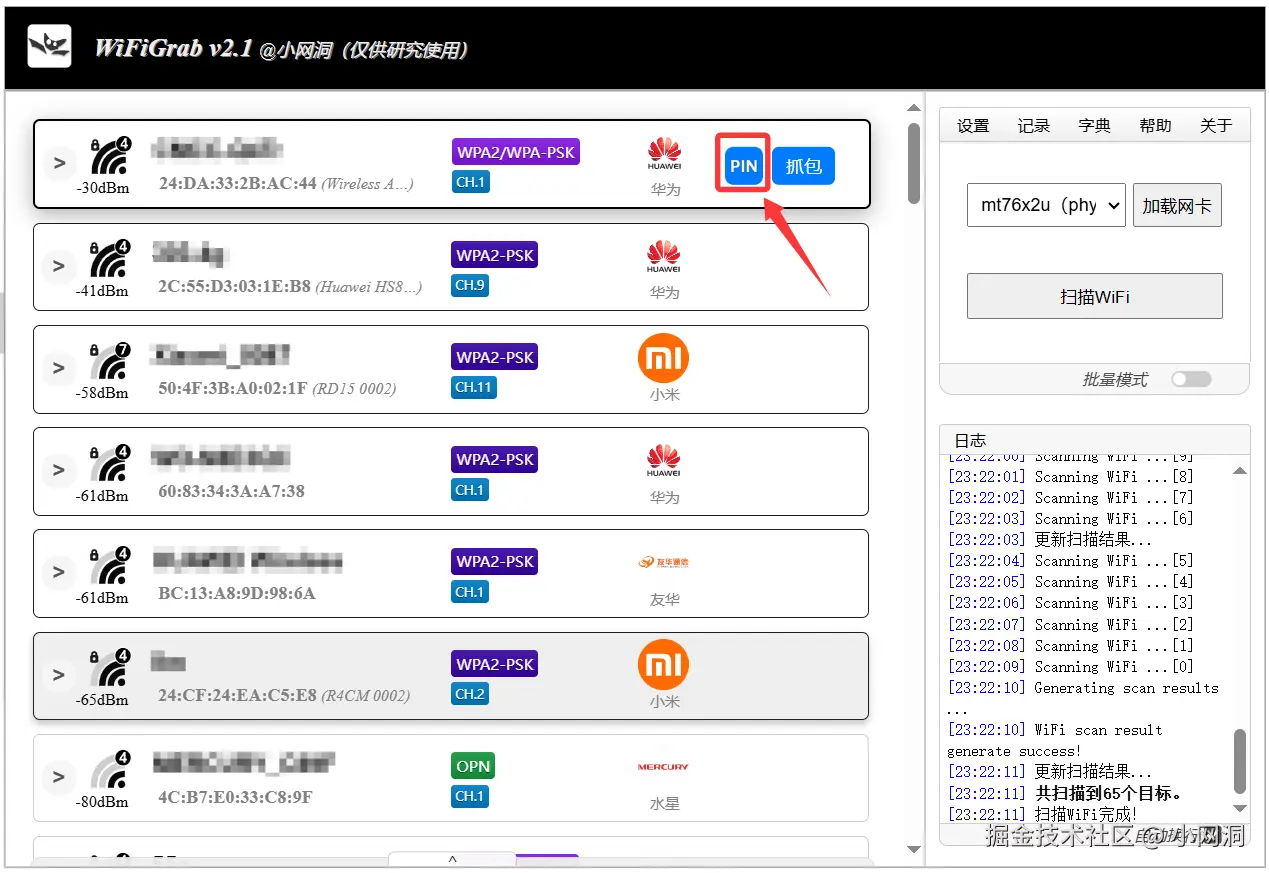Click signal icon of the -30dBm network
Screen dimensions: 1269x873
[x=110, y=157]
